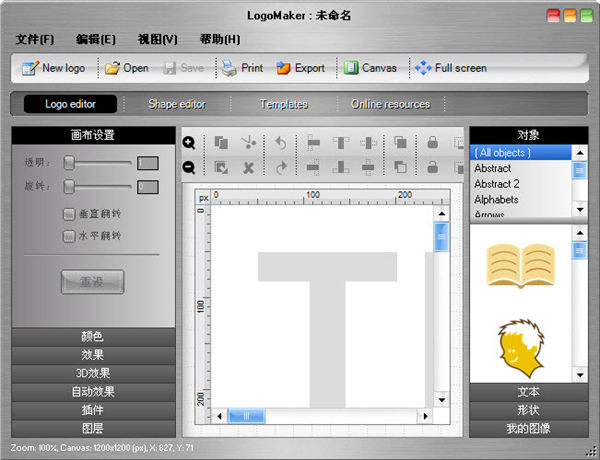
Task: Expand the 3D效果 panel section
Action: click(92, 373)
